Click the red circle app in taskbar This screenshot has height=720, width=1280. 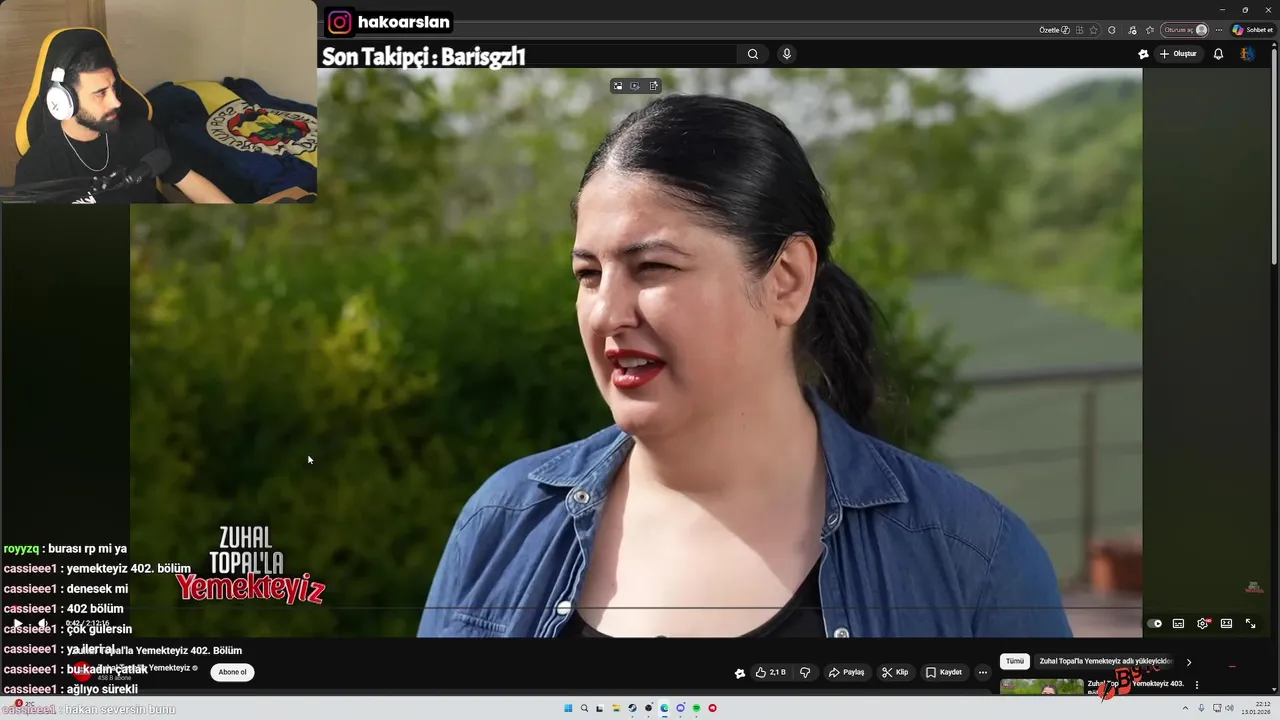coord(712,708)
